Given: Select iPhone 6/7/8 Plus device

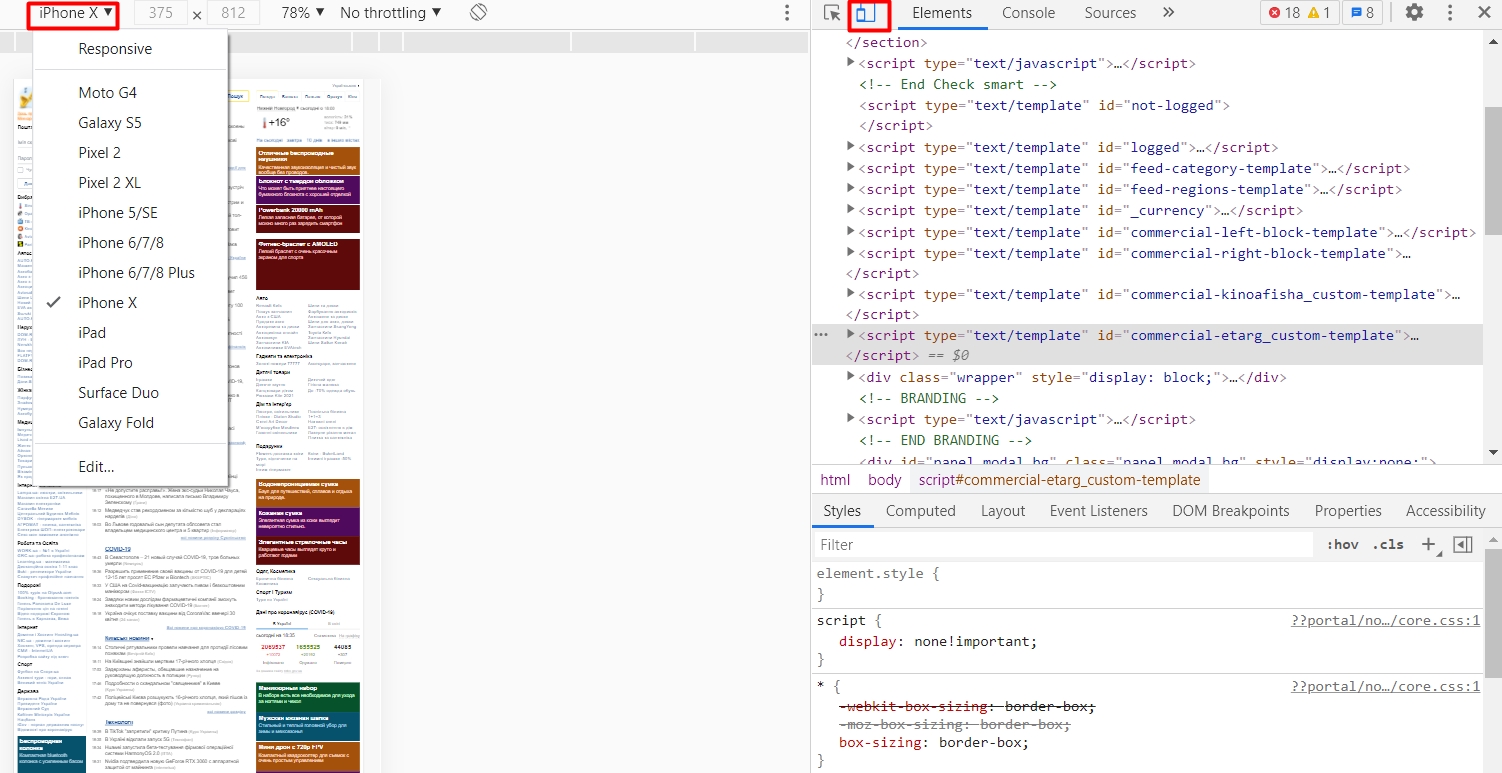Looking at the screenshot, I should (137, 273).
